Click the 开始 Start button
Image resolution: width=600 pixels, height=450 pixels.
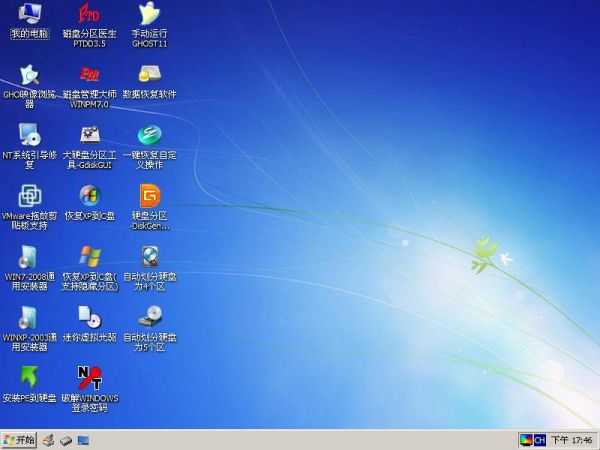(20, 440)
